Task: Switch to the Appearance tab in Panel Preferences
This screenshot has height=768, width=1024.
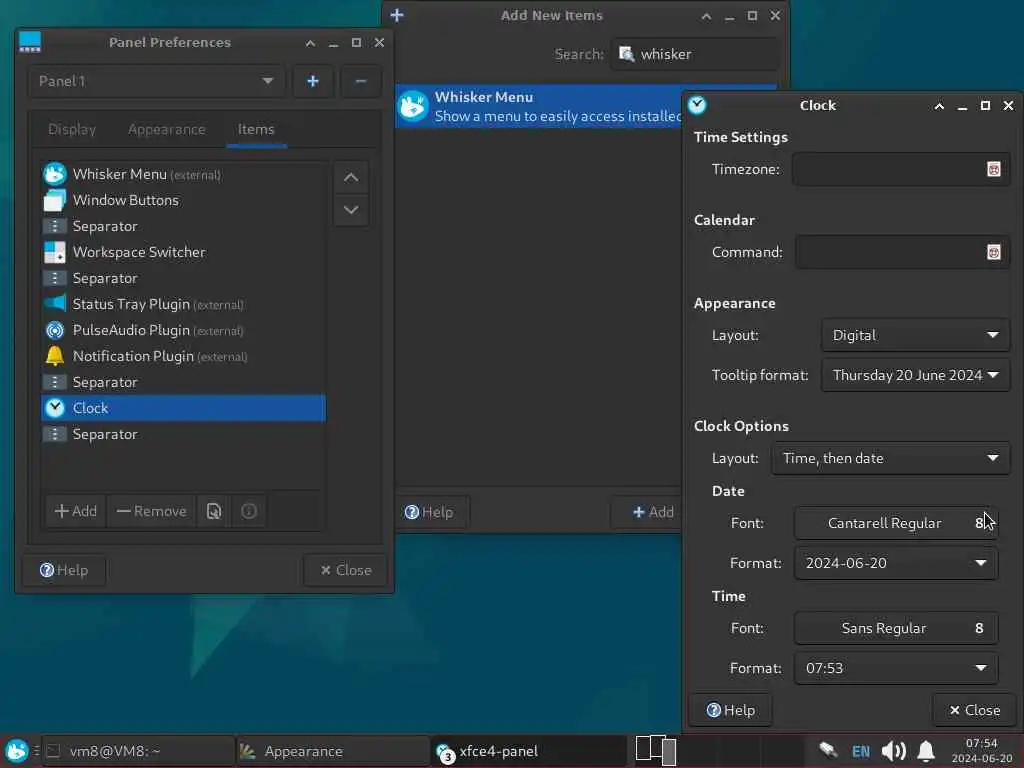Action: tap(167, 129)
